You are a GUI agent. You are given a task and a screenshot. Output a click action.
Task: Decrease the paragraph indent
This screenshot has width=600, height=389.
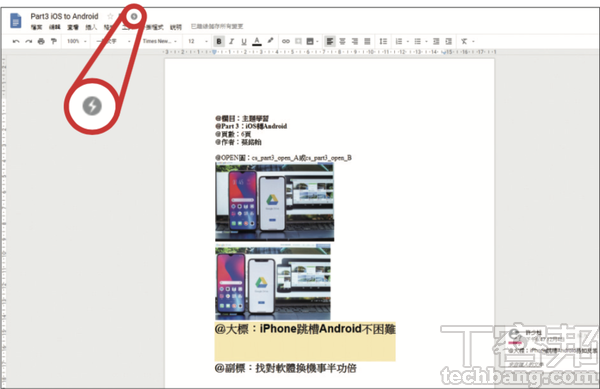pos(436,41)
